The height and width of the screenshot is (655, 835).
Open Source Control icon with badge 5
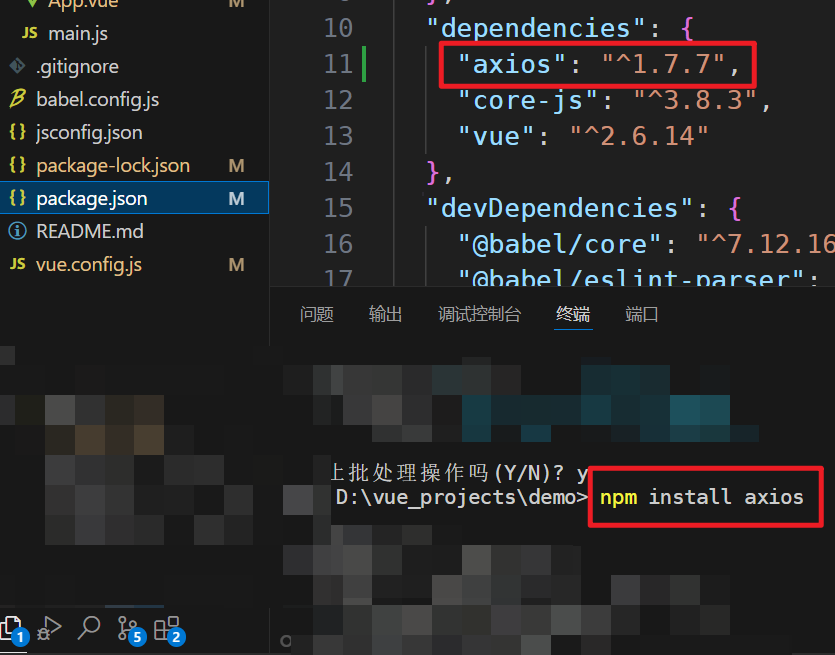(130, 630)
